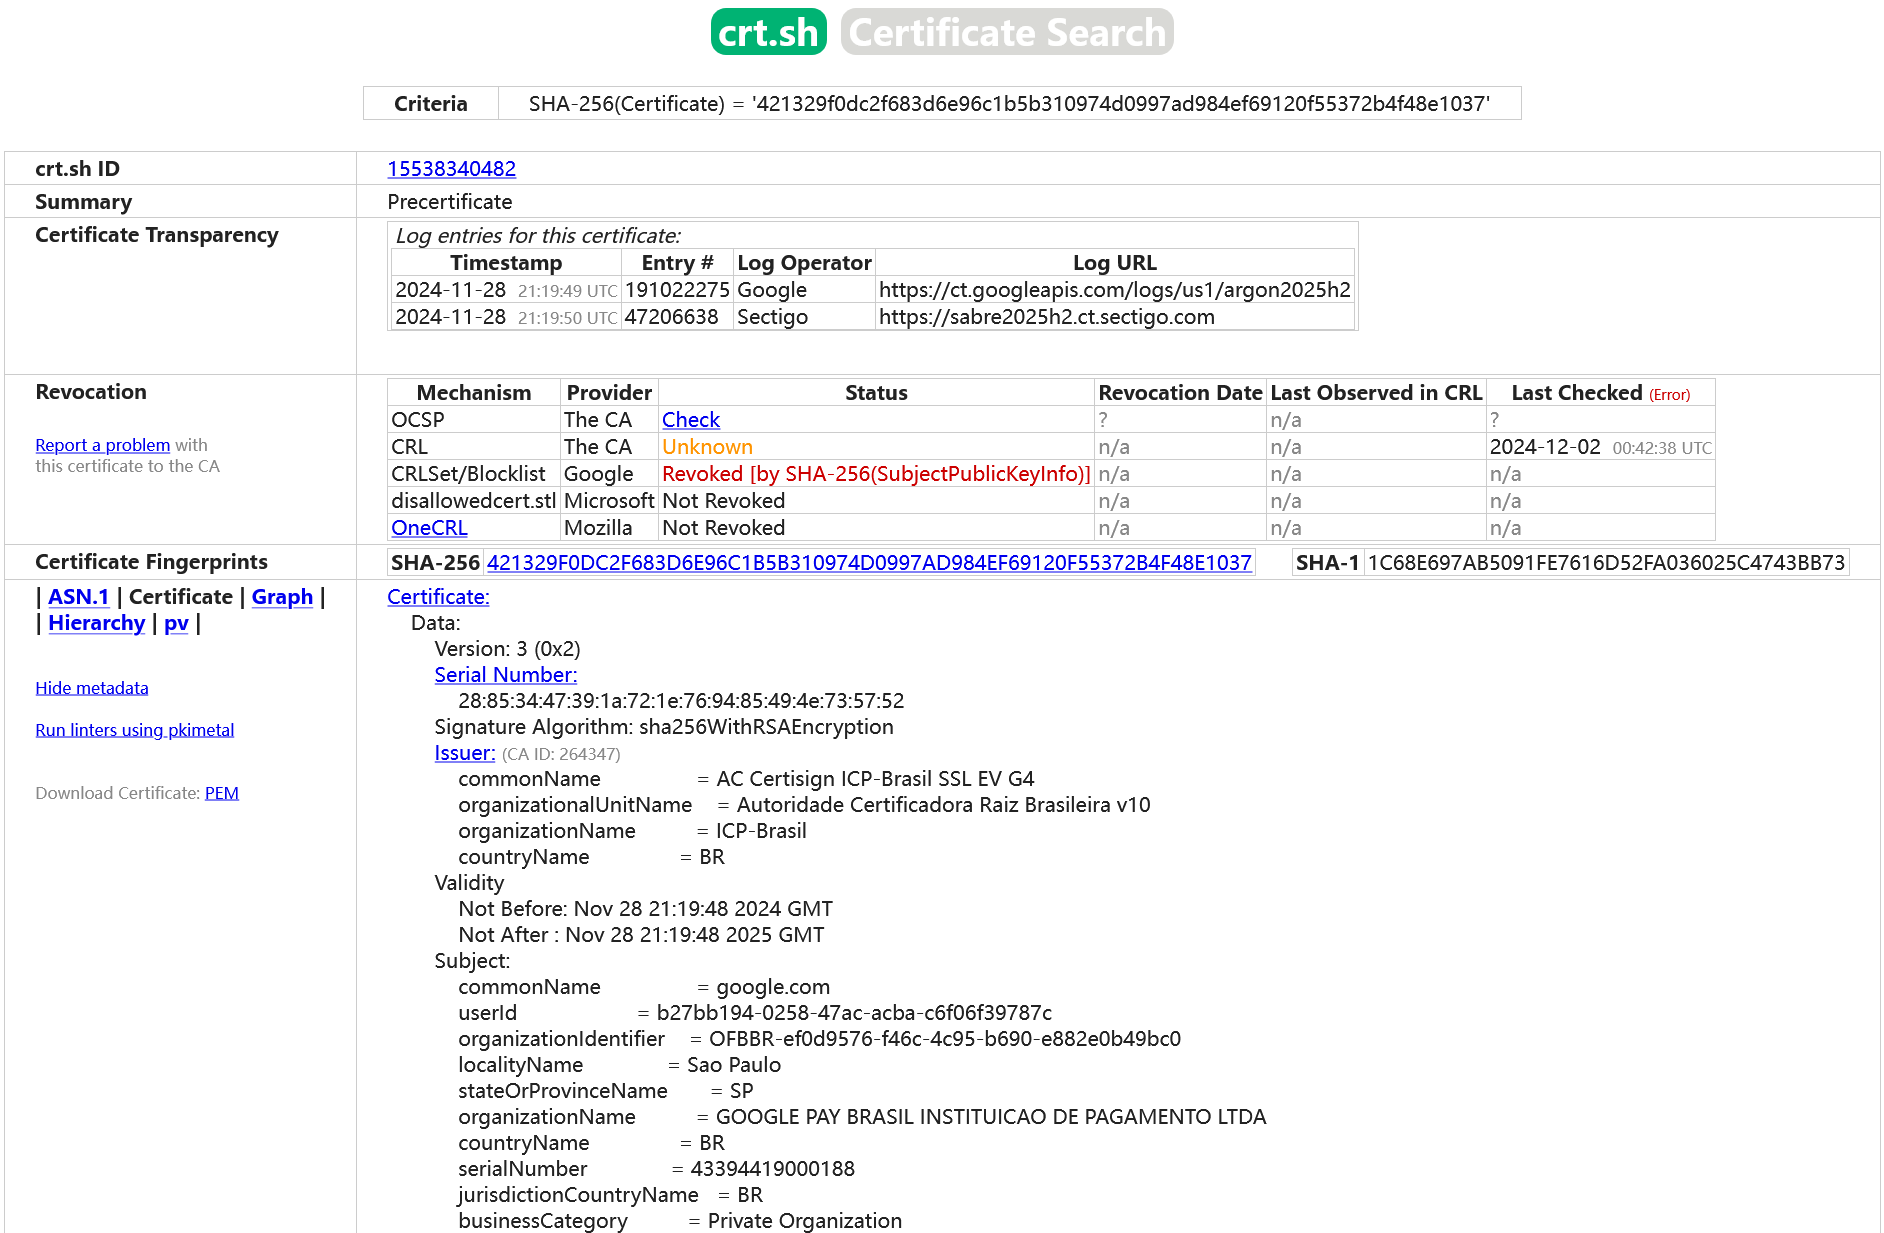
Task: Click the GOOGLE PAY BRASIL organization name
Action: (991, 1117)
